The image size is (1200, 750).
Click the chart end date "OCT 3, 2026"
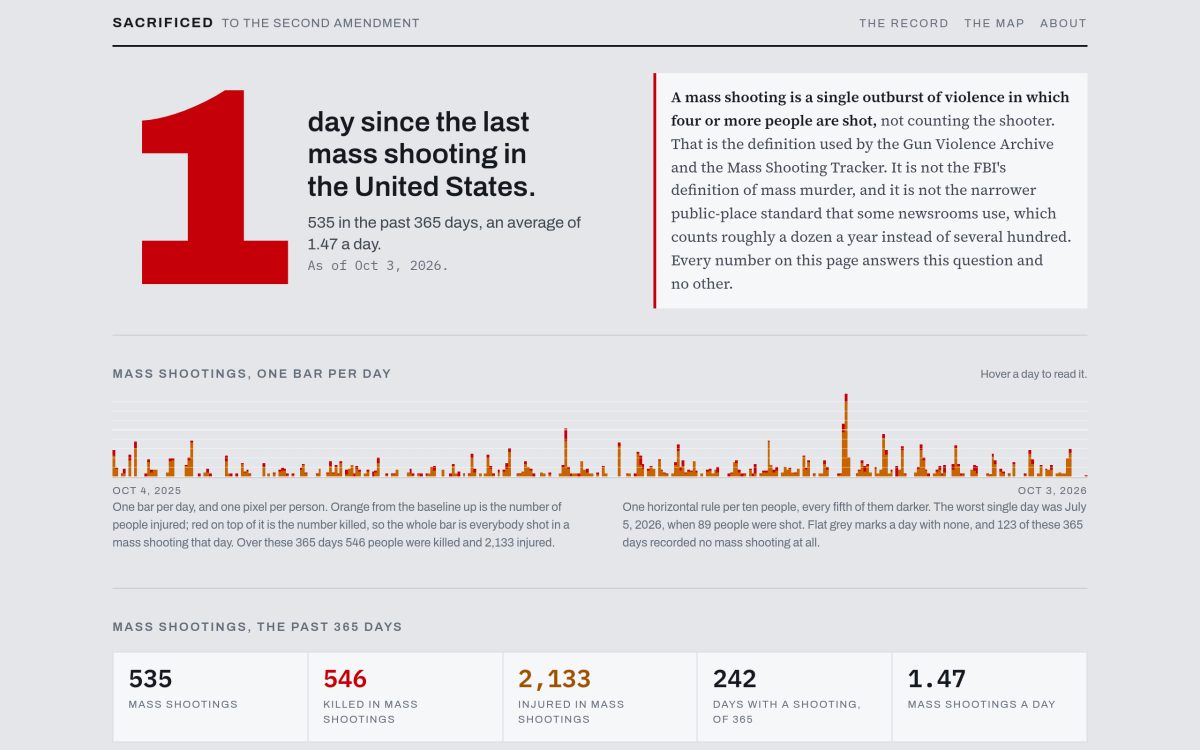[1052, 491]
